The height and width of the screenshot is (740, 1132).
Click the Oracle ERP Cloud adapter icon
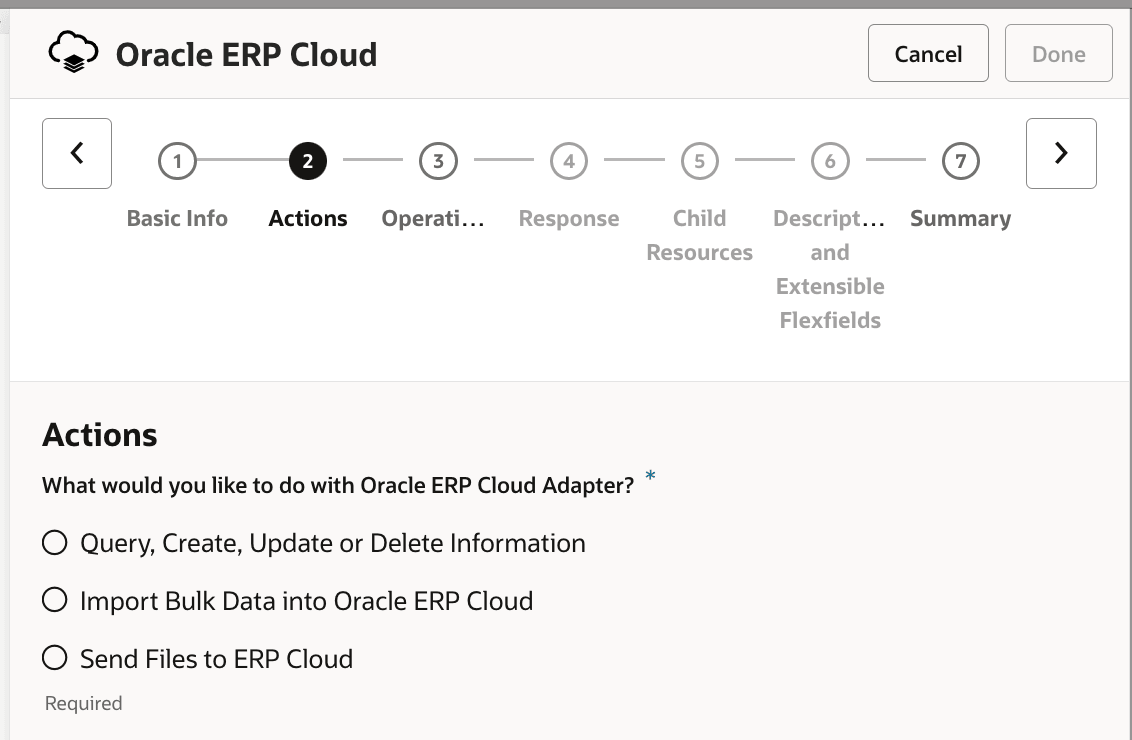point(71,51)
